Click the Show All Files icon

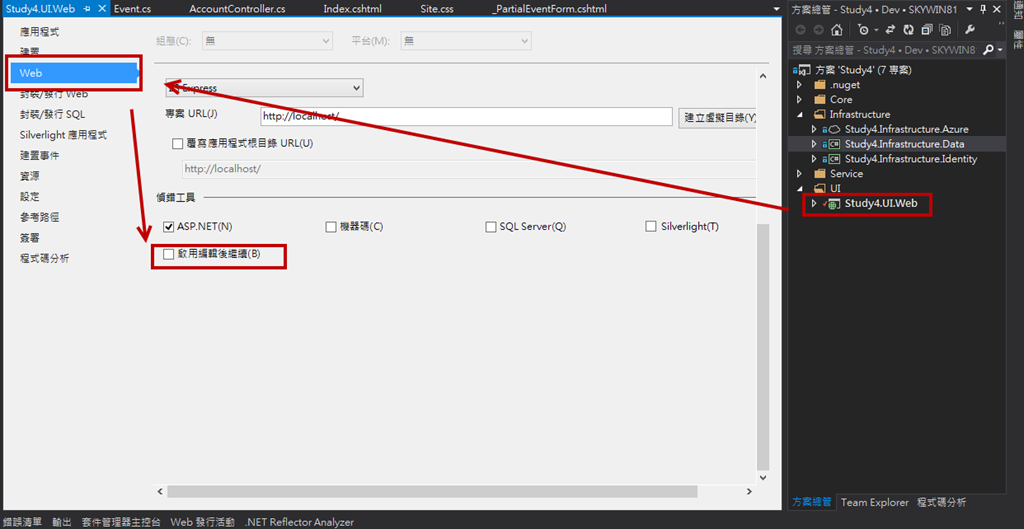pyautogui.click(x=945, y=30)
